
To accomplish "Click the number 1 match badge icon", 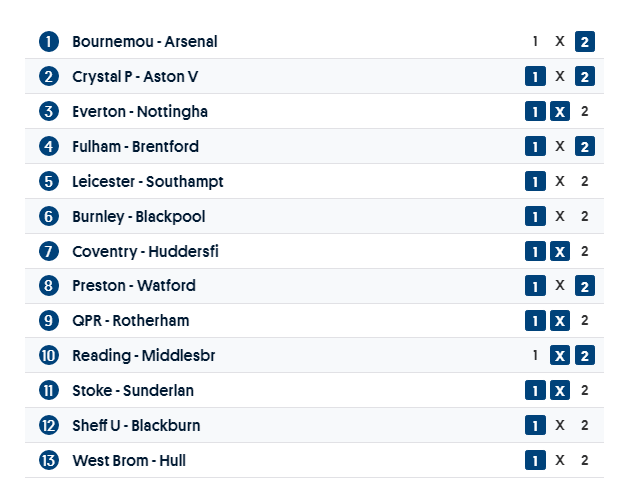I will 49,42.
